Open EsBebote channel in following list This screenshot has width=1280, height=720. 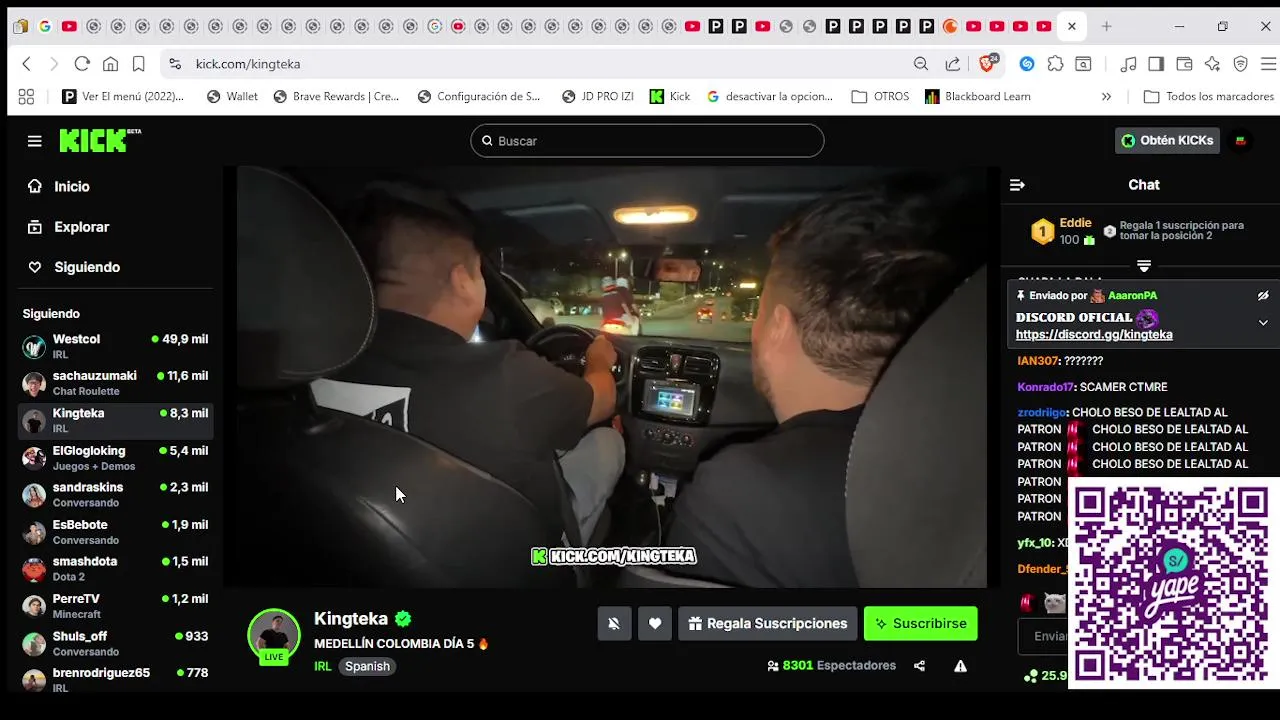(115, 532)
